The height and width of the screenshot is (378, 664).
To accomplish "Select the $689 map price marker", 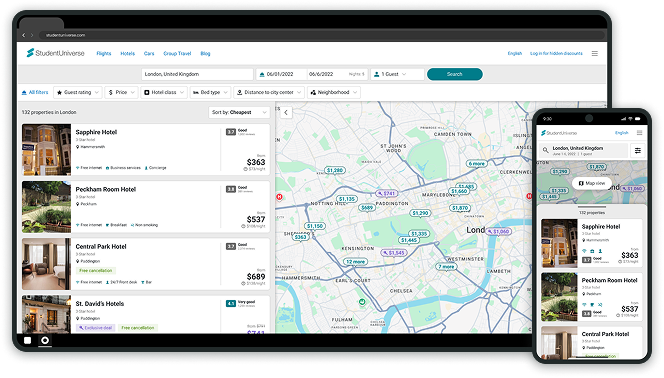I will (x=367, y=207).
